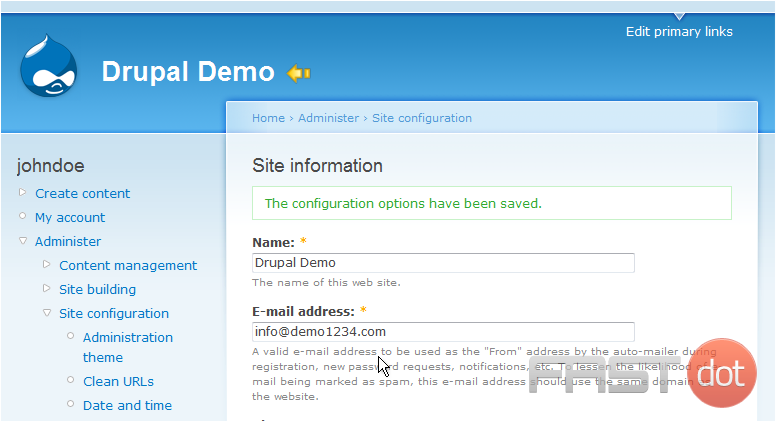Screen dimensions: 776x422
Task: Click the Administration theme bullet icon
Action: coord(70,336)
